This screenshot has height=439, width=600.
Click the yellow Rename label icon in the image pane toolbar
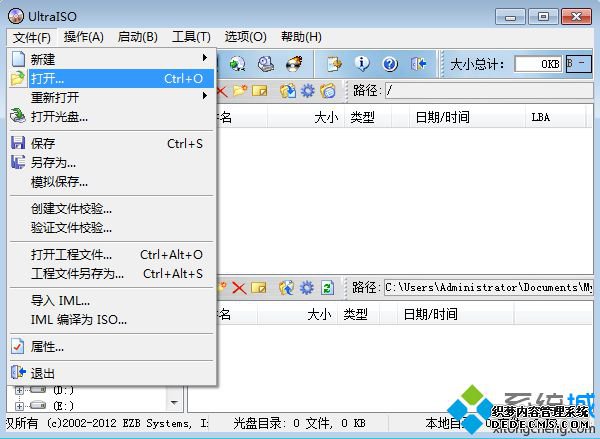point(260,91)
